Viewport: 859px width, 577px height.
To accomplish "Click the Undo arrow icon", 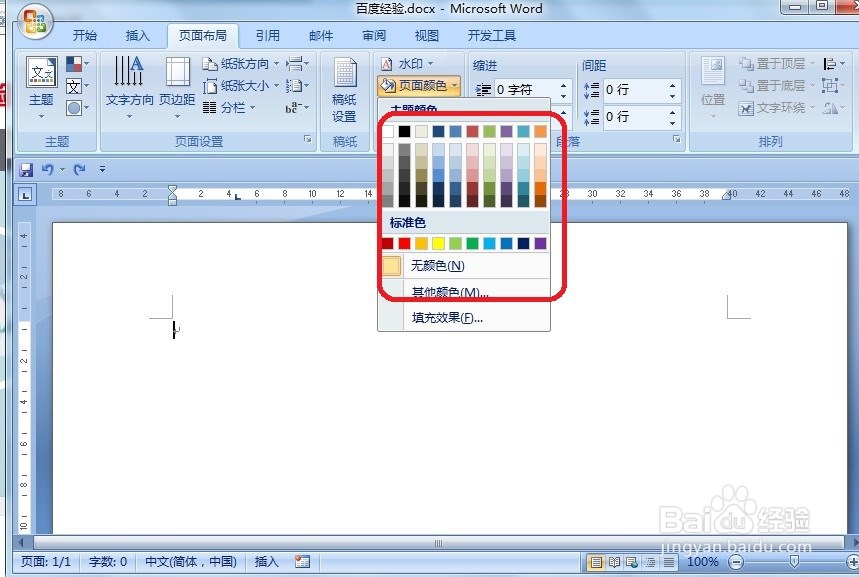I will pyautogui.click(x=48, y=170).
